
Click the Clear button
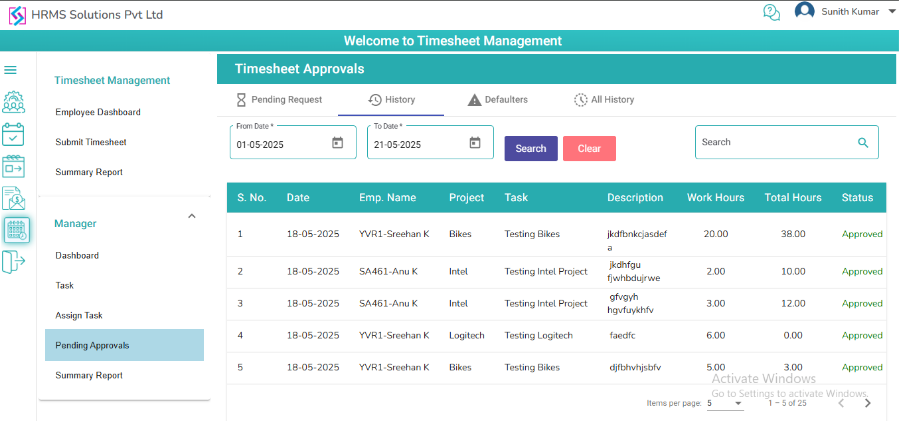coord(589,149)
